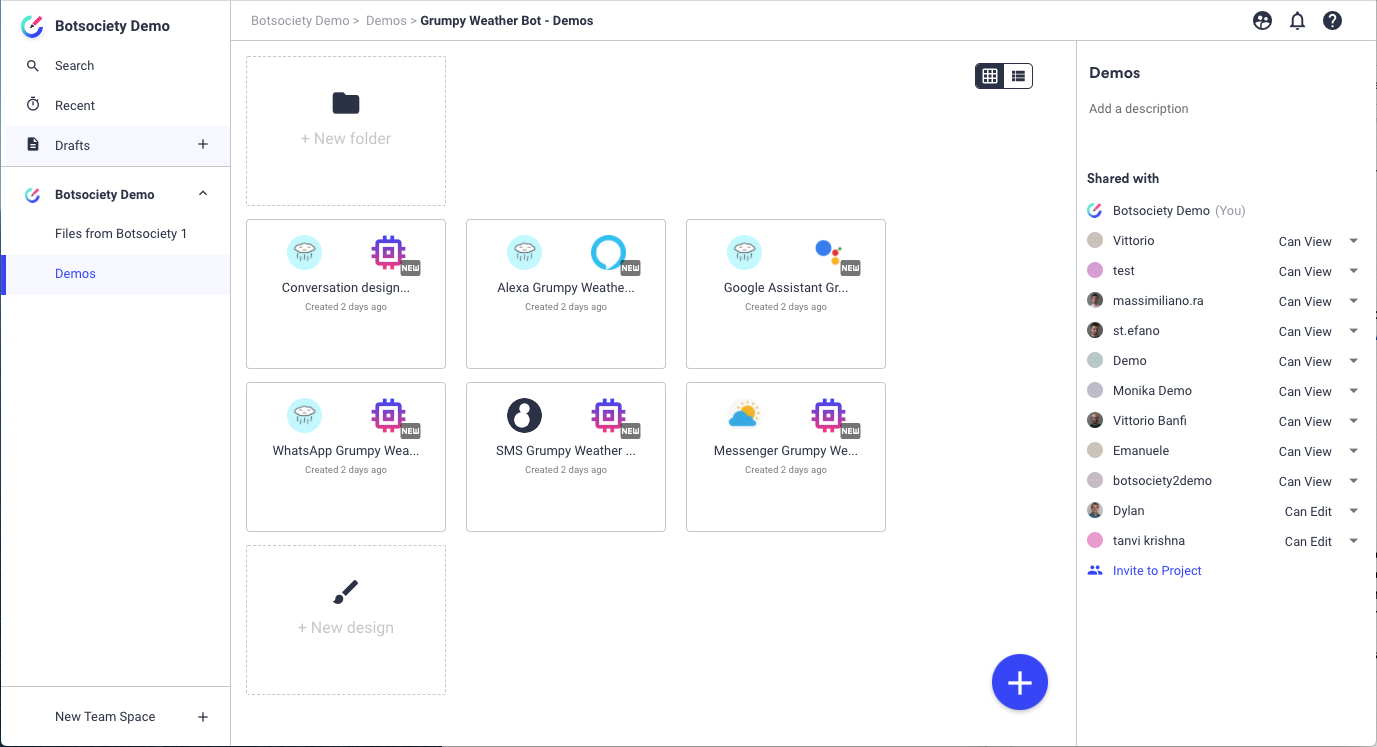Click New Team Space at the bottom
Screen dimensions: 1377x747
pos(105,716)
